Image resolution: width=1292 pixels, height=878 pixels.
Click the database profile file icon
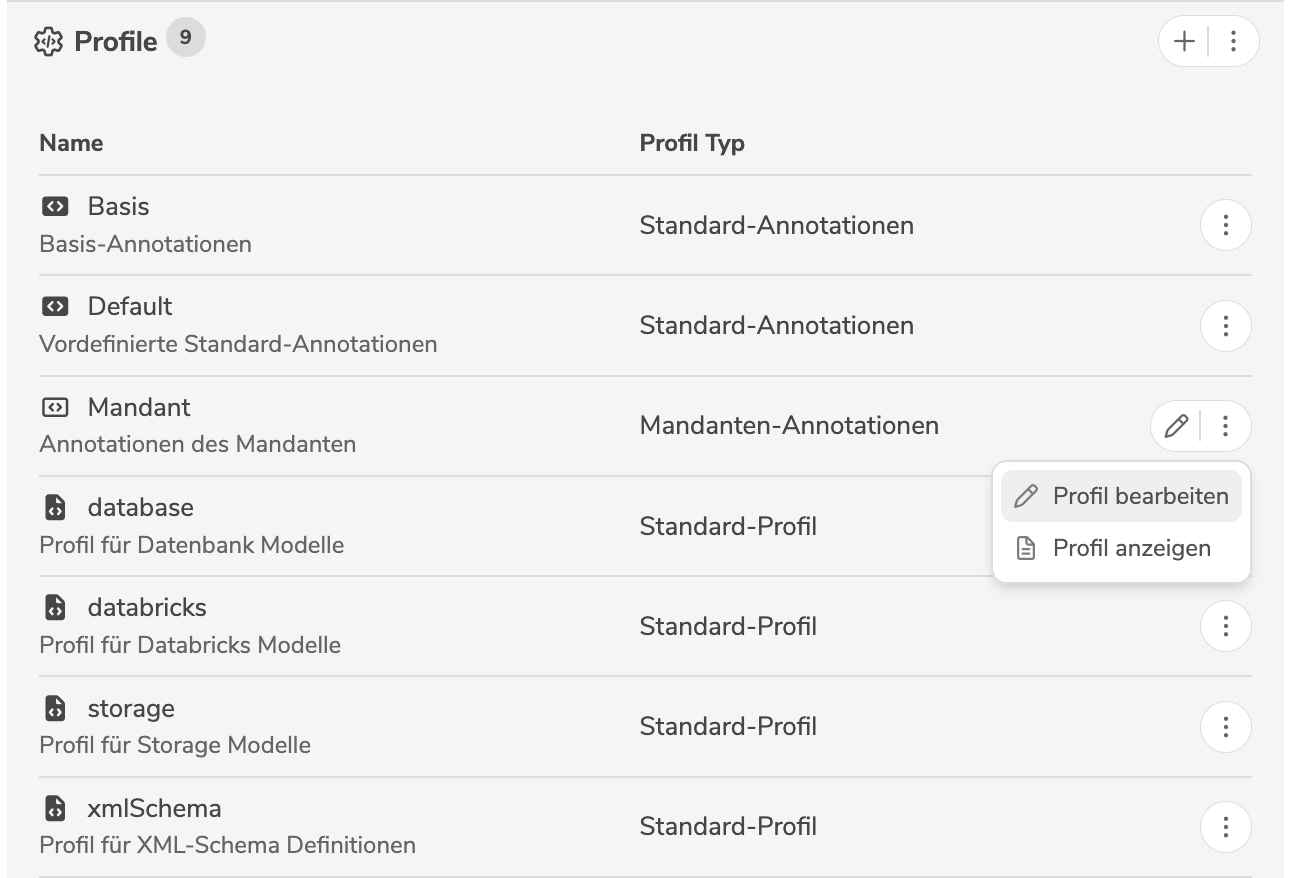(x=55, y=508)
